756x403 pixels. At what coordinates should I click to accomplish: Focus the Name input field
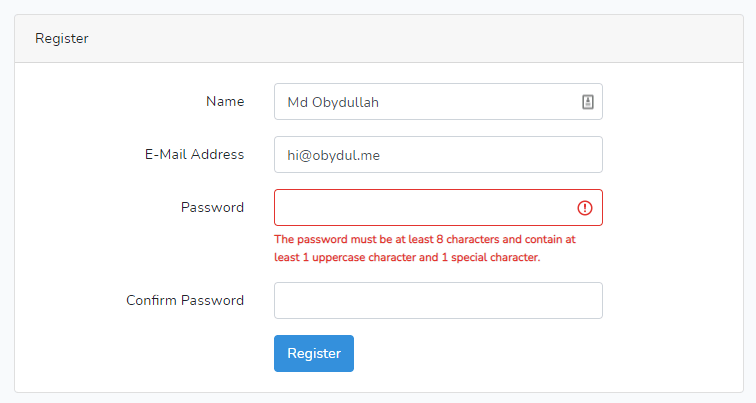438,102
